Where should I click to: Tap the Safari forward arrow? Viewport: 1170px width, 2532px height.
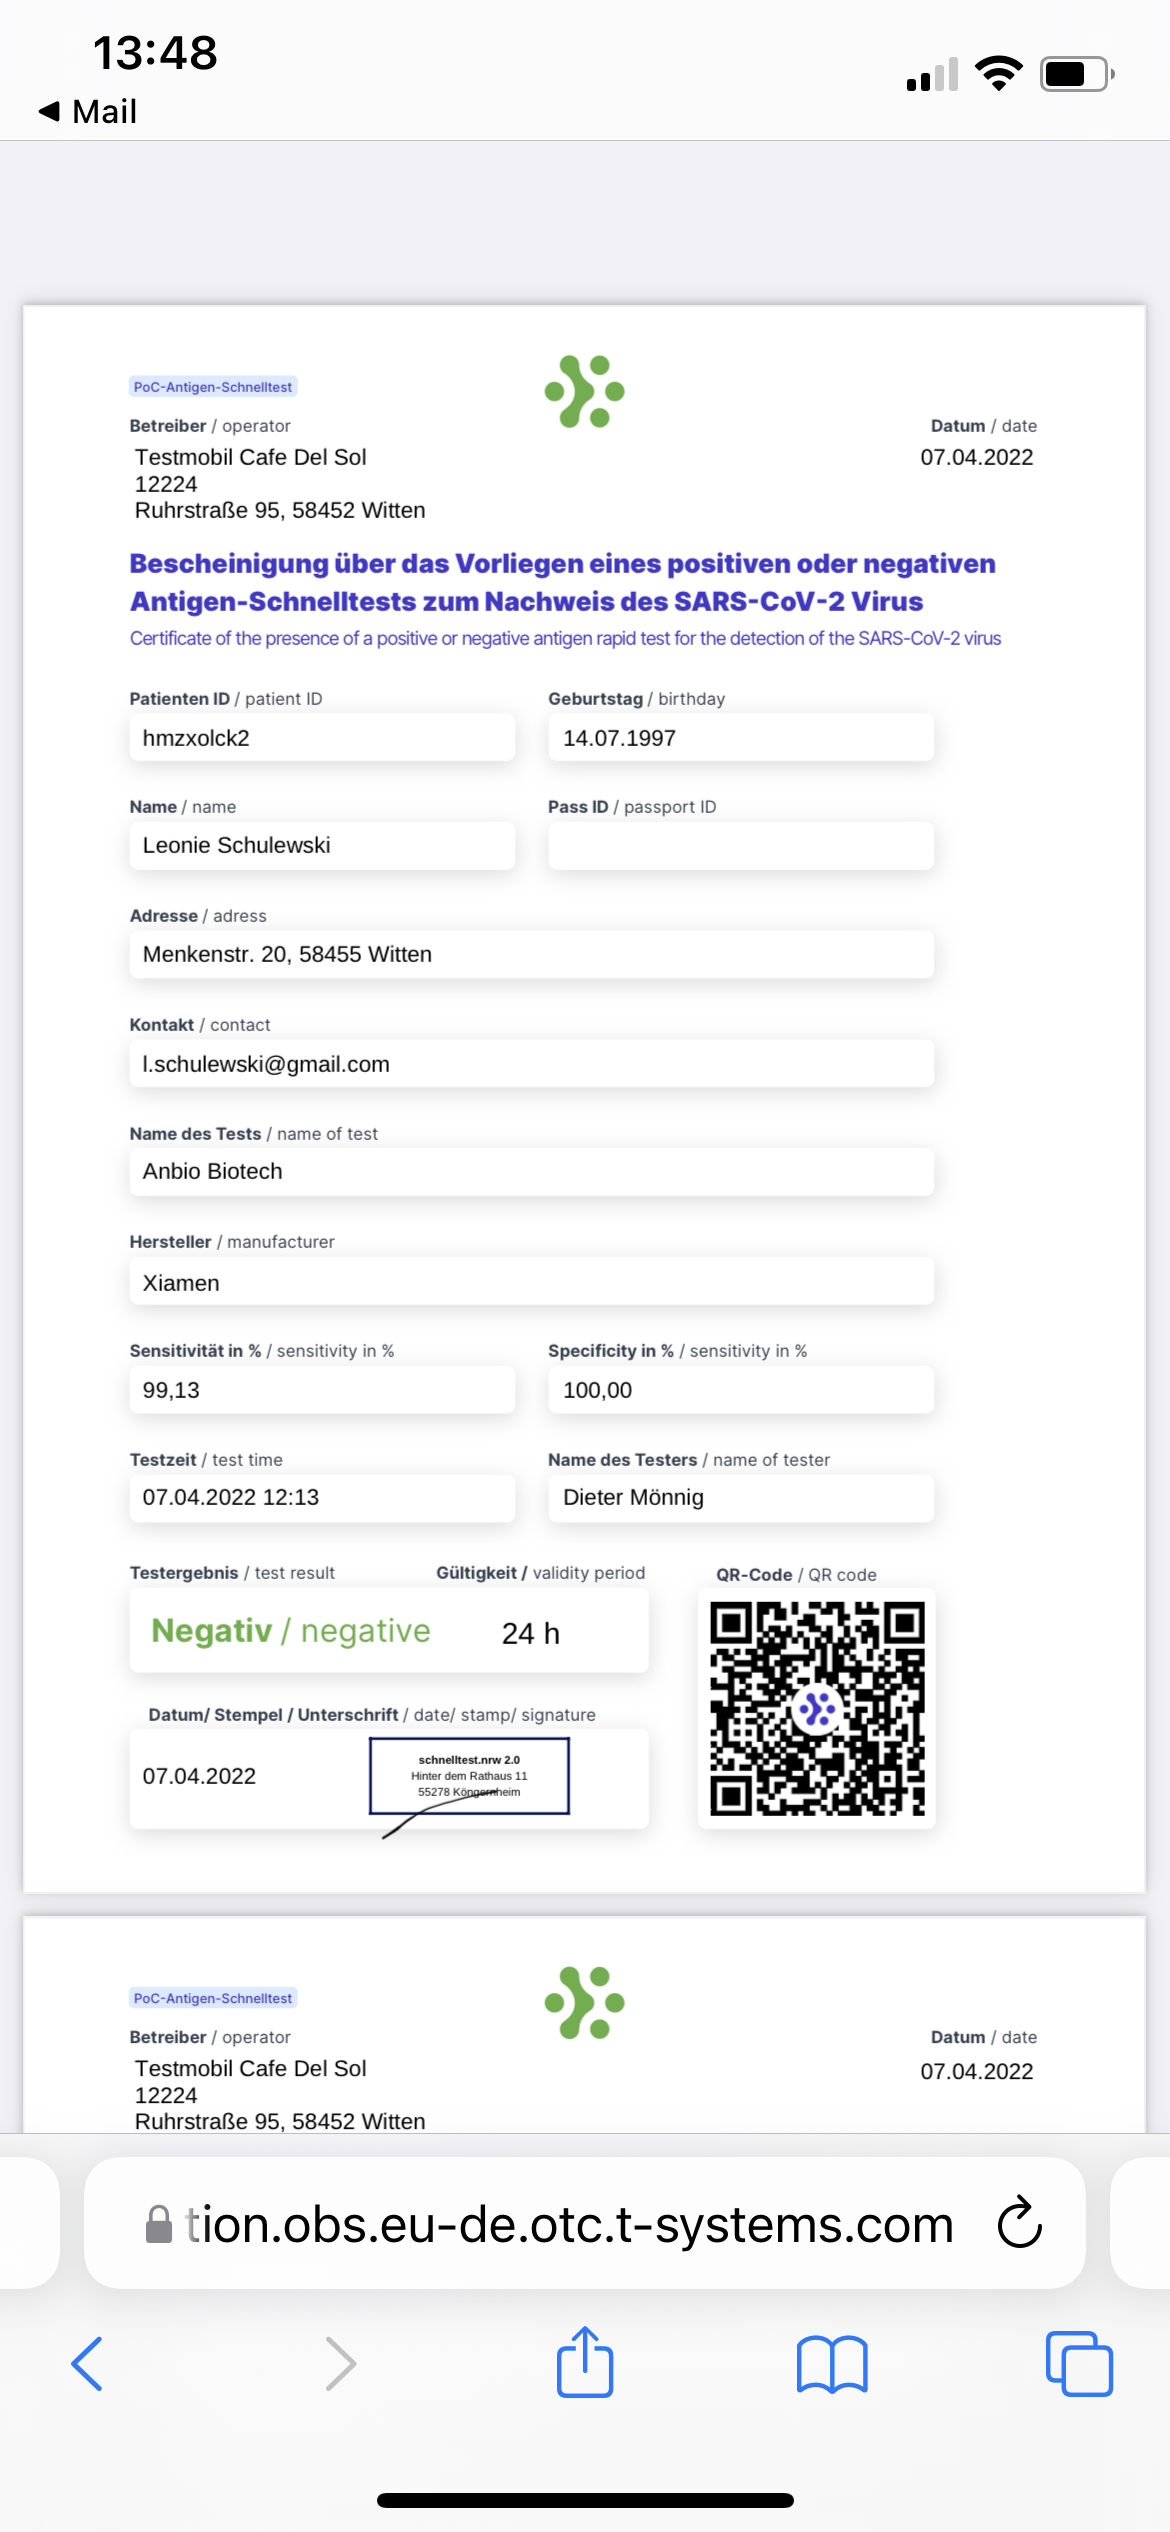coord(340,2364)
